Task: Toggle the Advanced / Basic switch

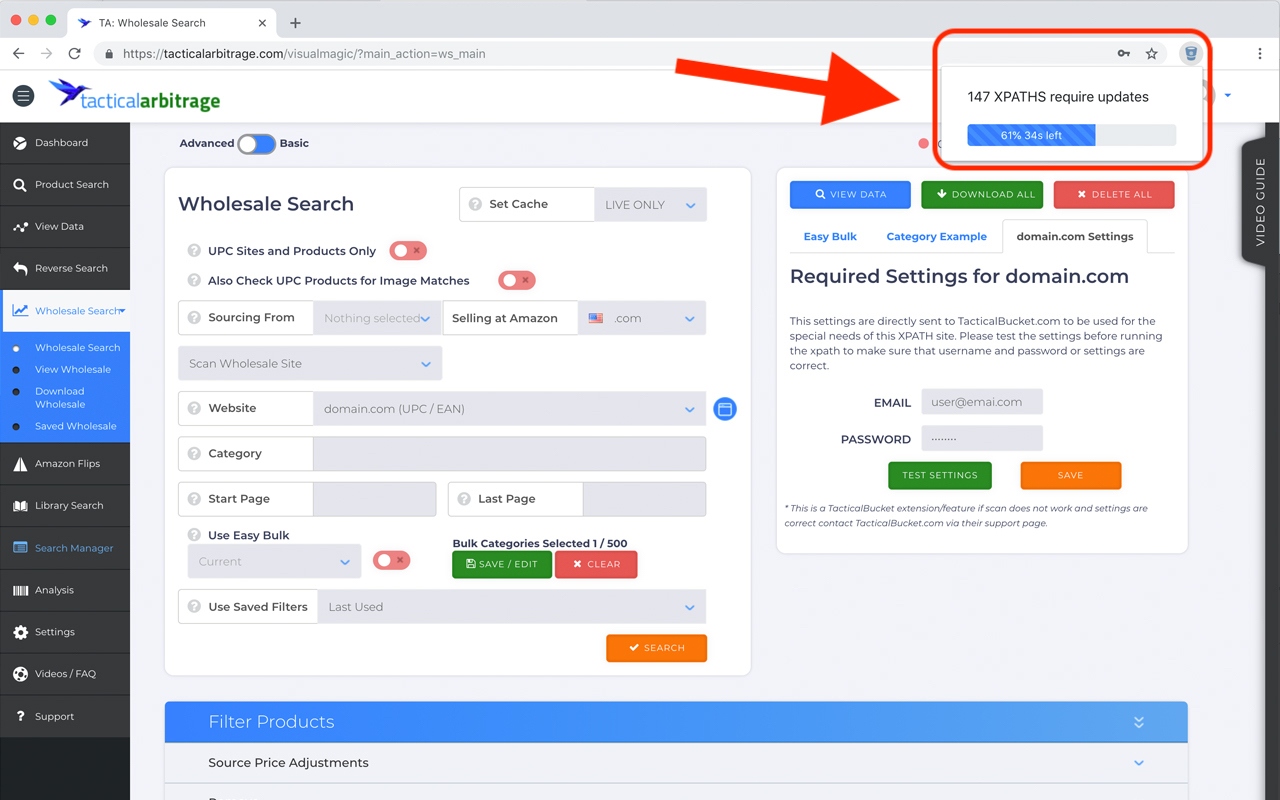Action: point(256,144)
